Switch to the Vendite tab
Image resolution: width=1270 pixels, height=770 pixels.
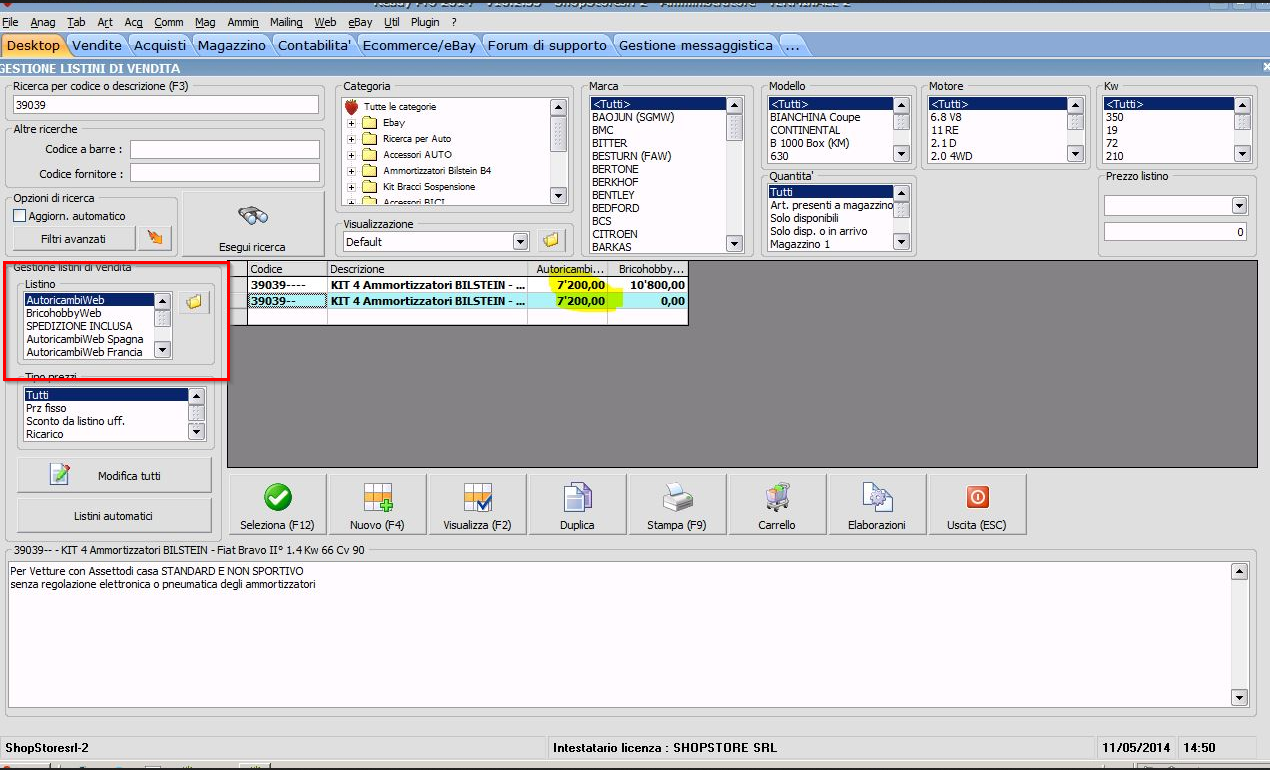tap(97, 45)
